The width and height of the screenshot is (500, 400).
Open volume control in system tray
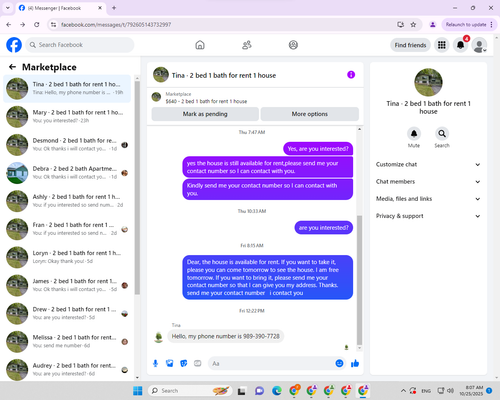coord(450,391)
